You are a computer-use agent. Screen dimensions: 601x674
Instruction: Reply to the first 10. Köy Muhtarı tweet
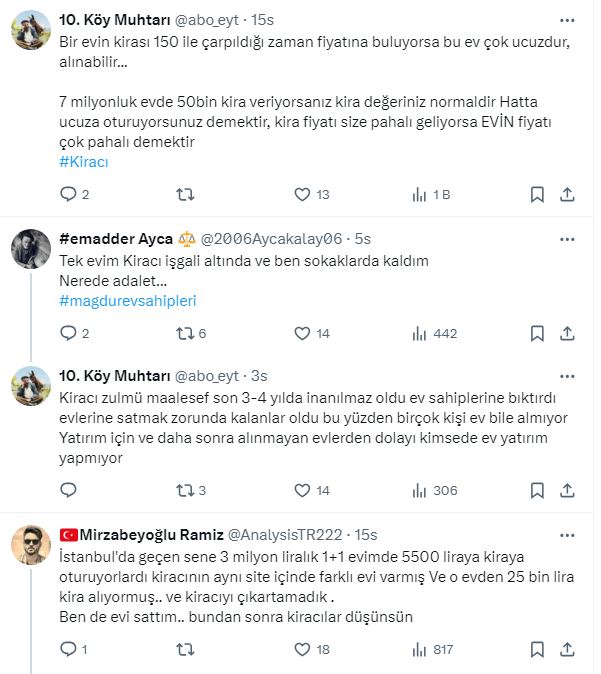click(x=68, y=194)
